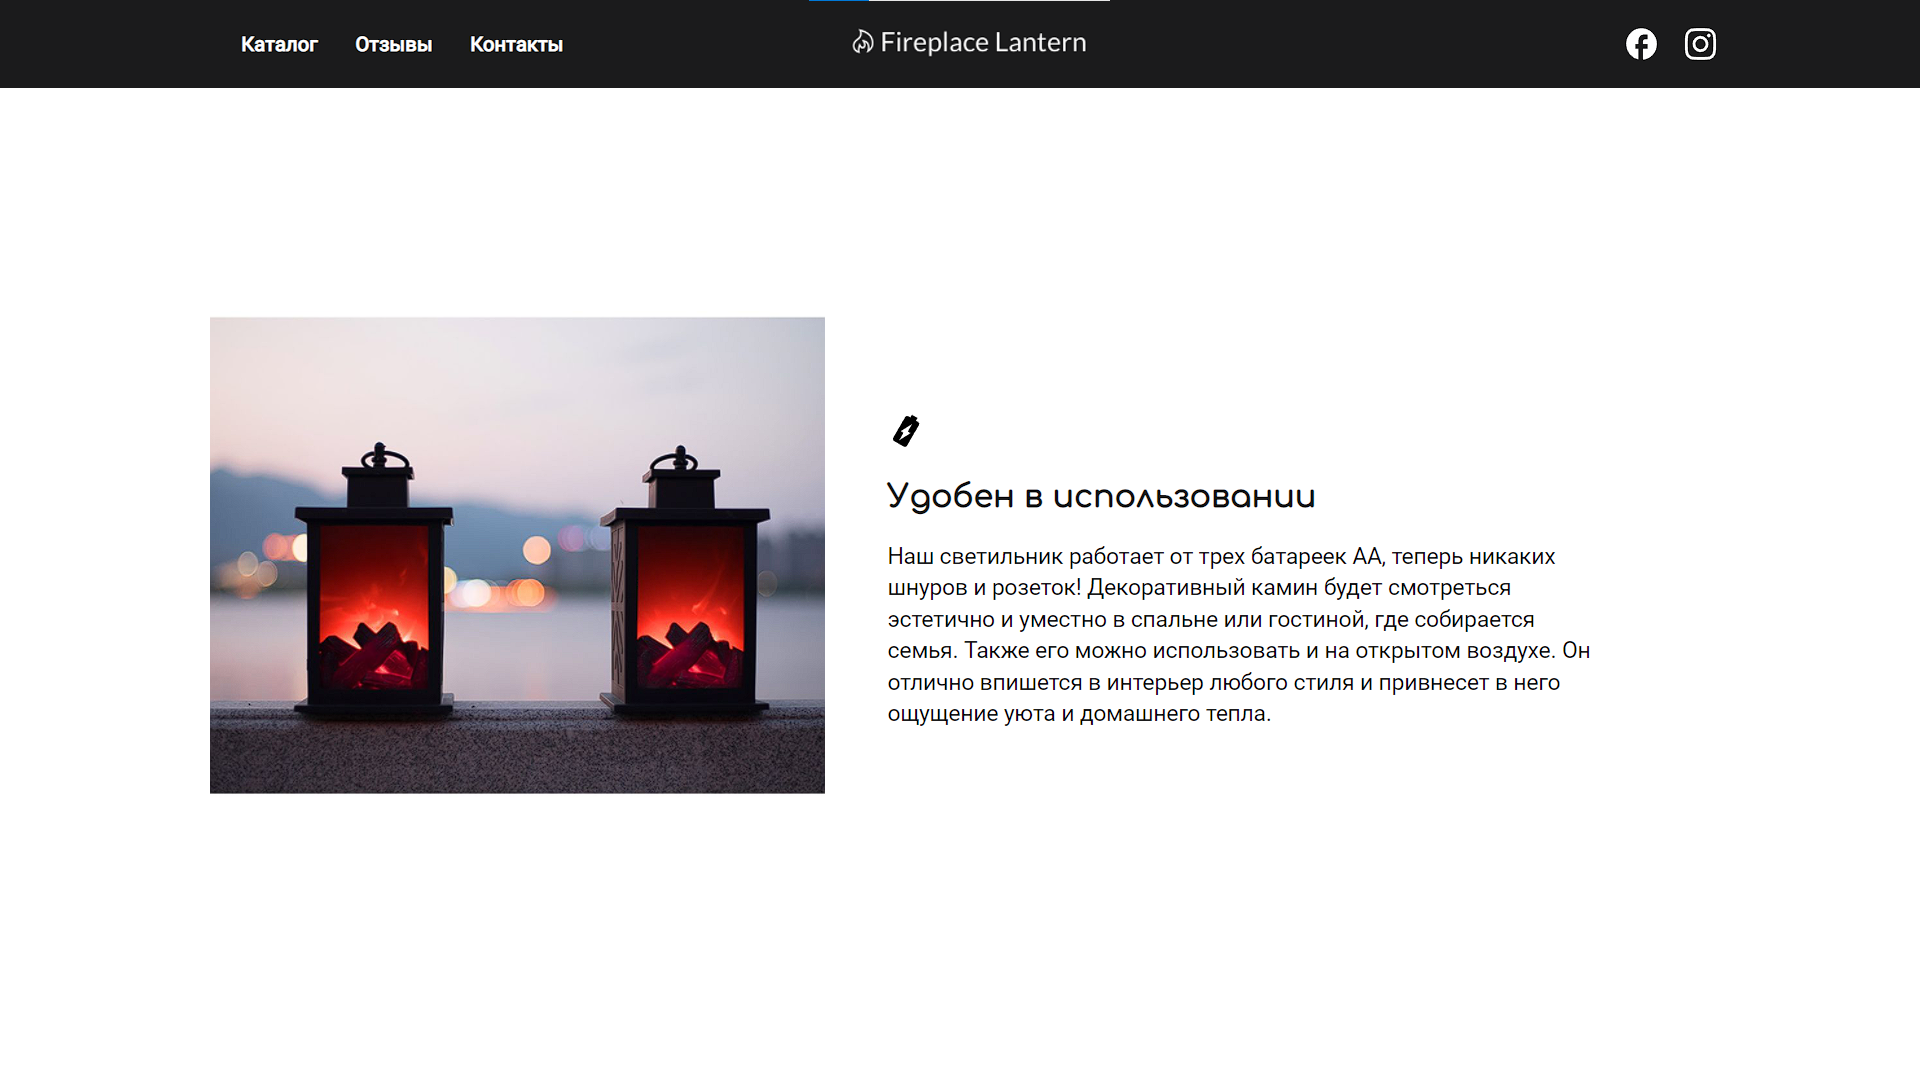
Task: Click the two lanterns product photo
Action: 517,555
